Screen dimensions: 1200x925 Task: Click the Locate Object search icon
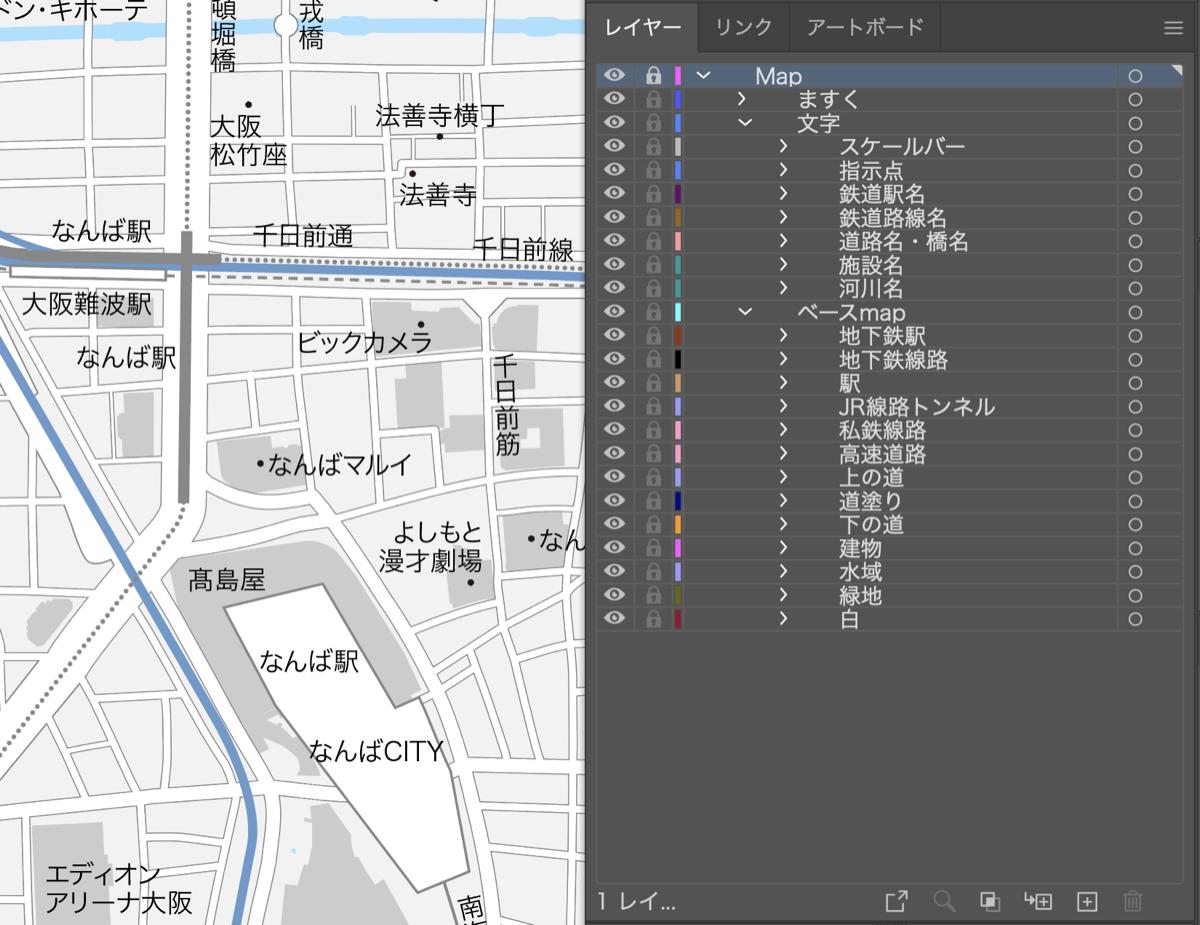coord(944,901)
